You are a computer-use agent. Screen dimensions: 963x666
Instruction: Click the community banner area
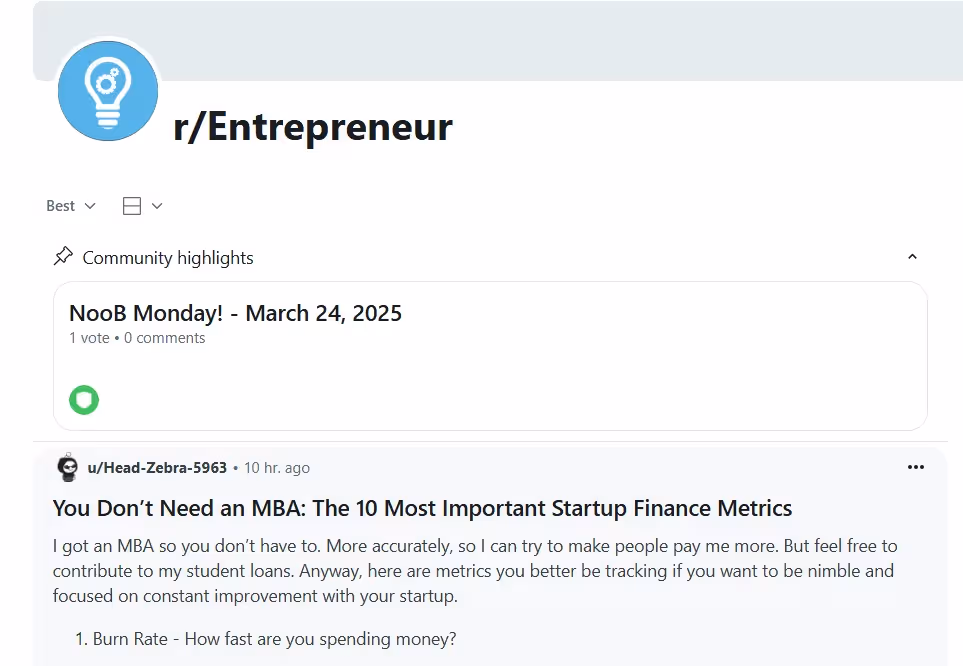pyautogui.click(x=560, y=40)
